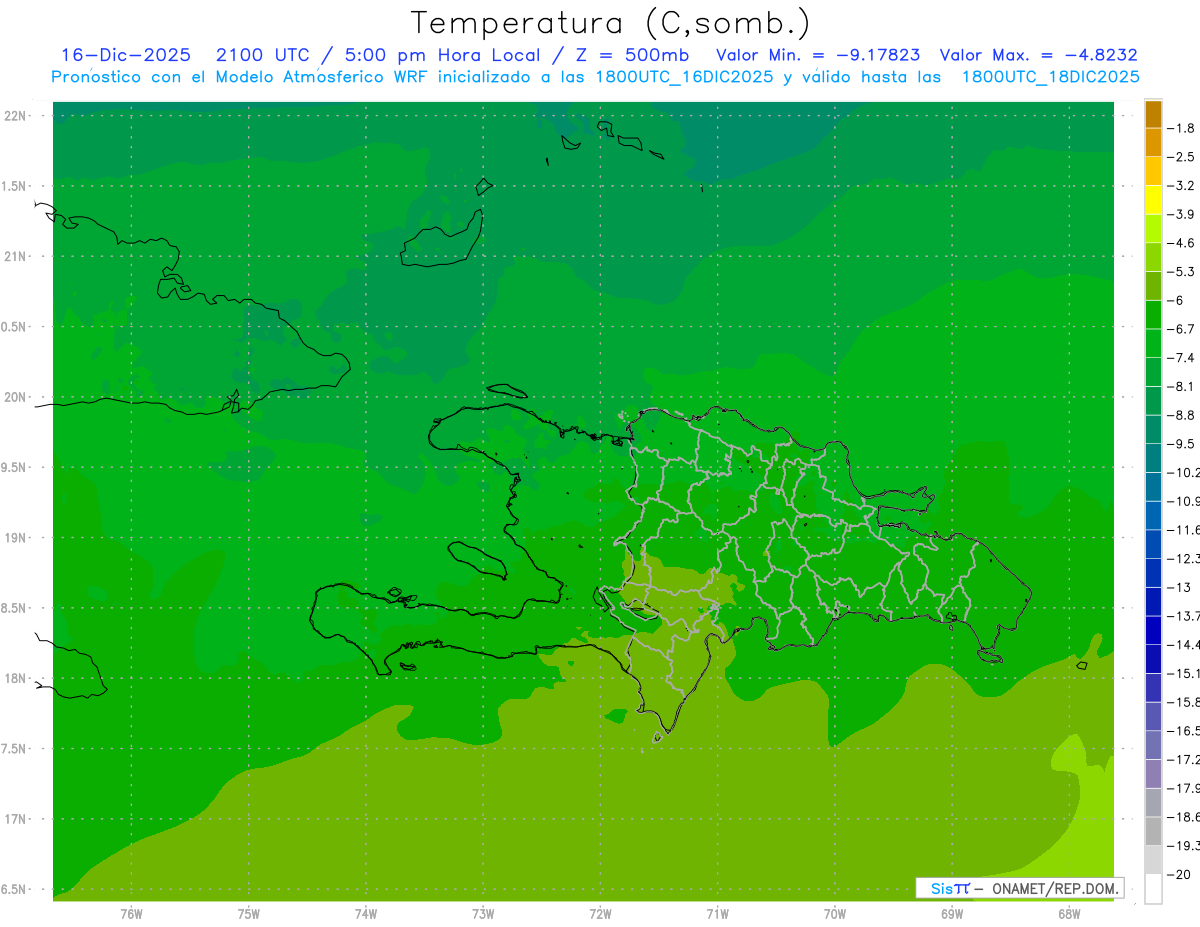The width and height of the screenshot is (1200, 927).
Task: Click the '-1.8' legend value
Action: pyautogui.click(x=1181, y=128)
